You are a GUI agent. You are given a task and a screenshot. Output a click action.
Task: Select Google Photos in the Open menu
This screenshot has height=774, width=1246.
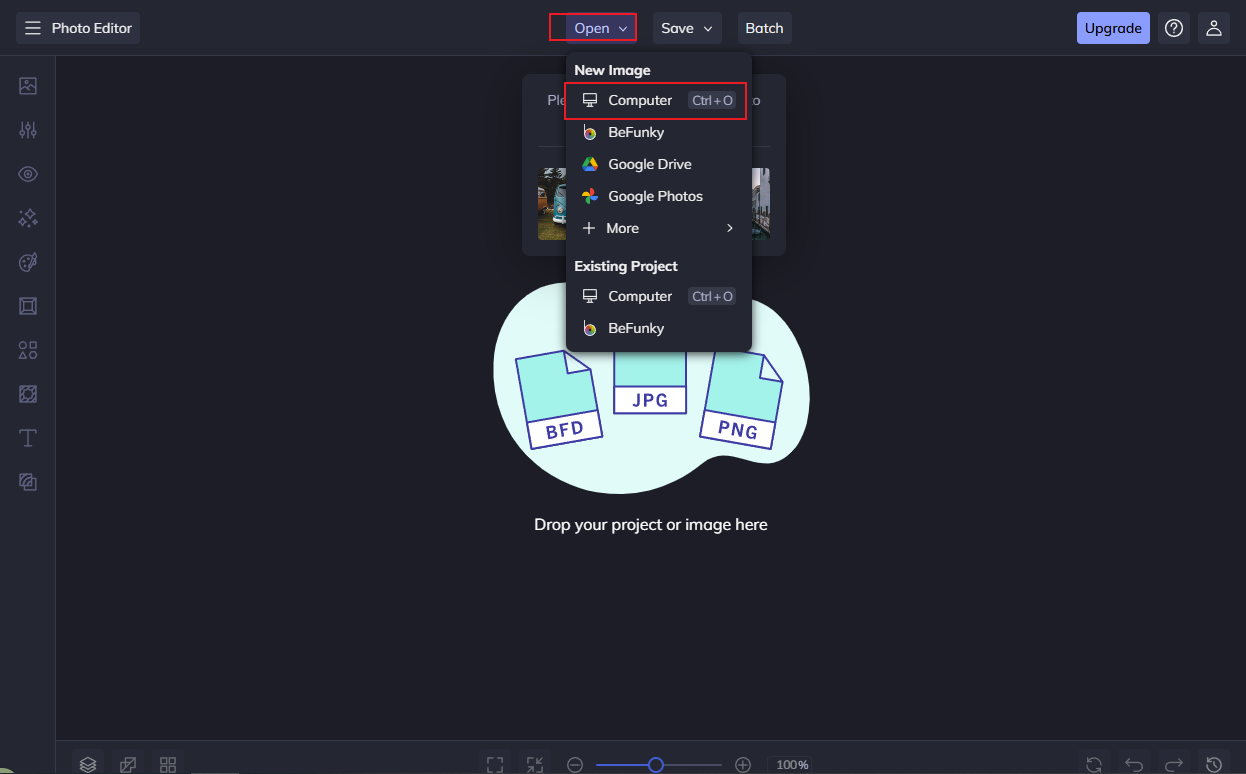pos(655,195)
